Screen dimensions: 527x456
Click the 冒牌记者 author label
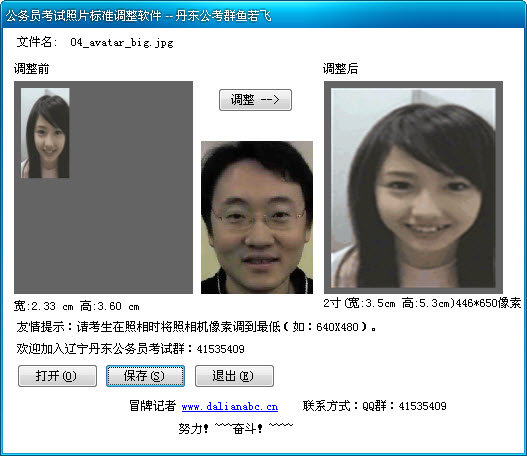(x=153, y=406)
